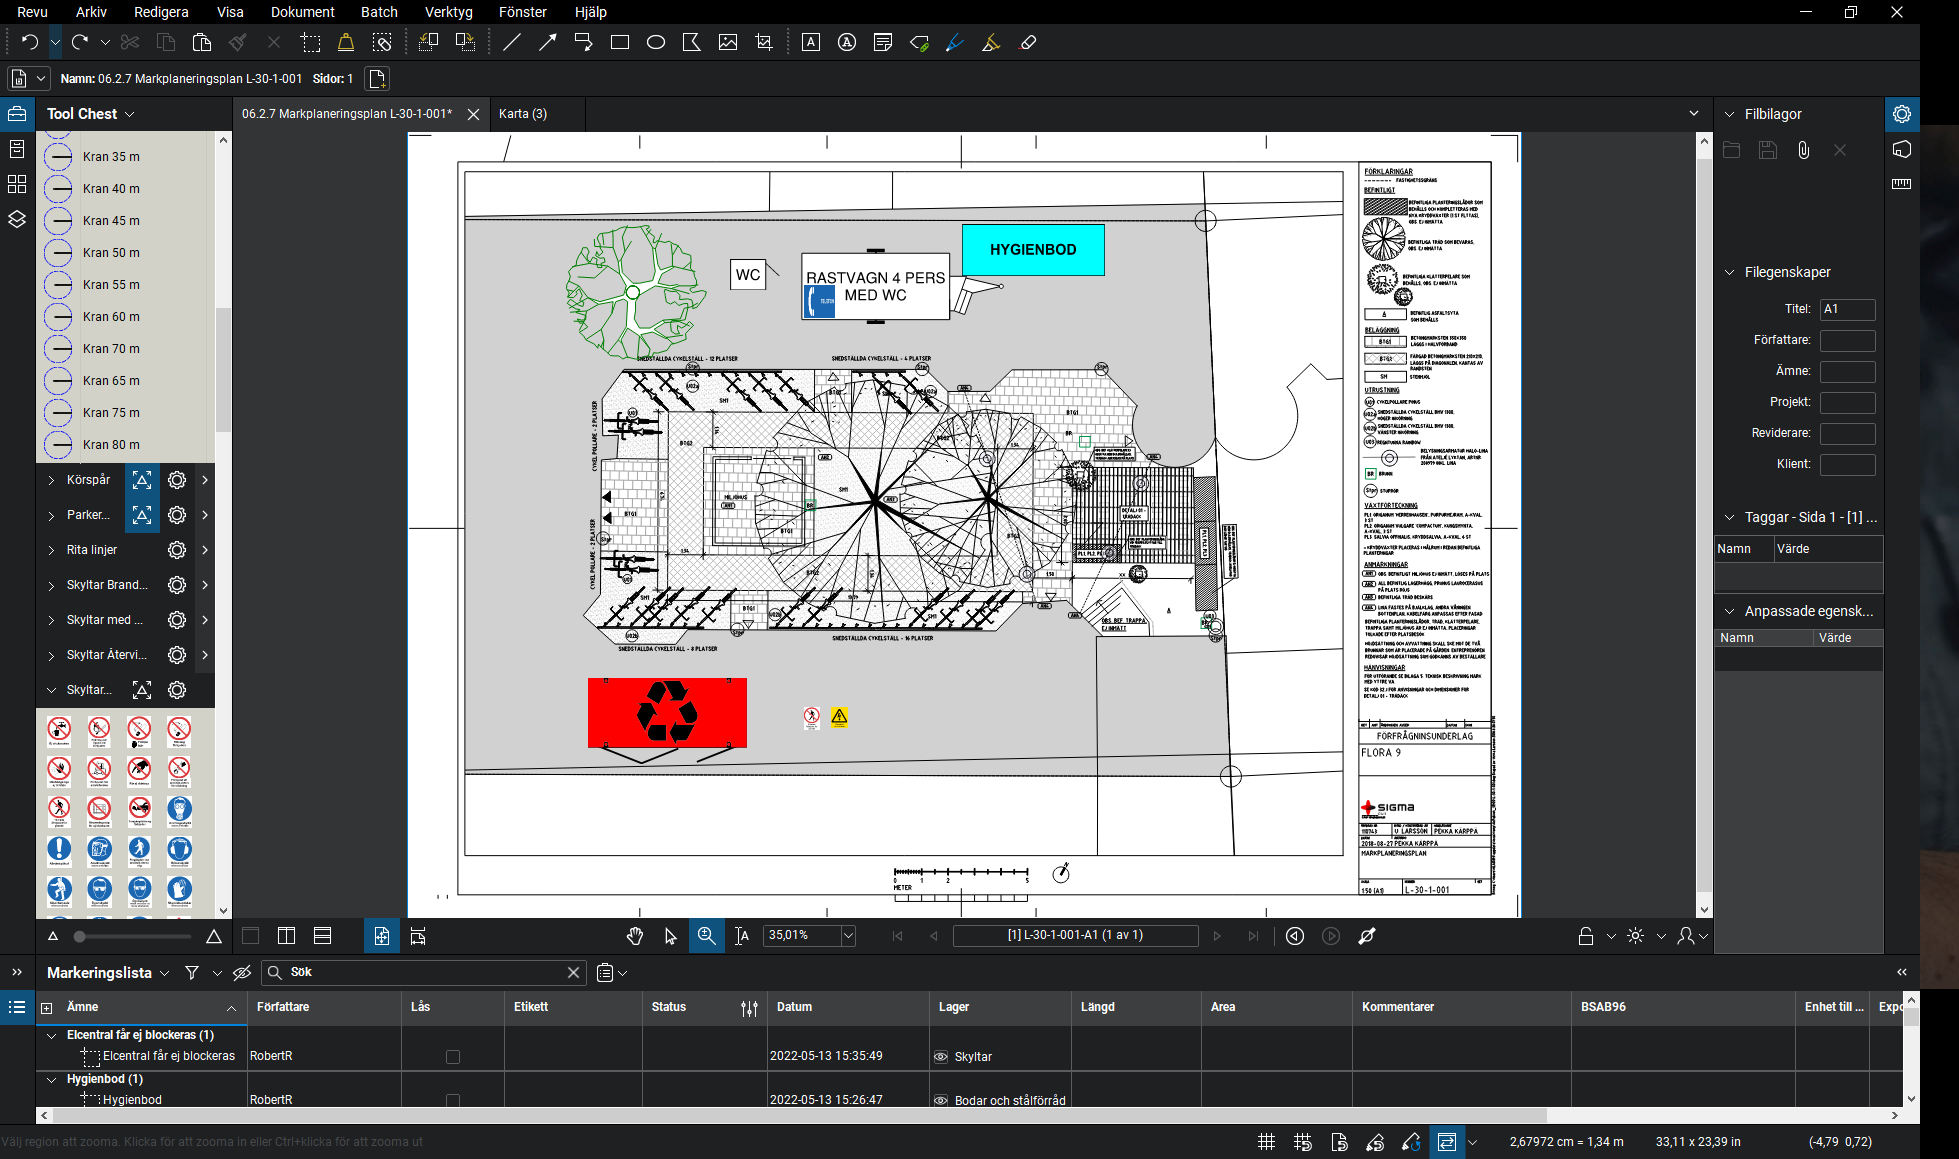Screen dimensions: 1959x1159
Task: Open the Verktyg menu
Action: [448, 12]
